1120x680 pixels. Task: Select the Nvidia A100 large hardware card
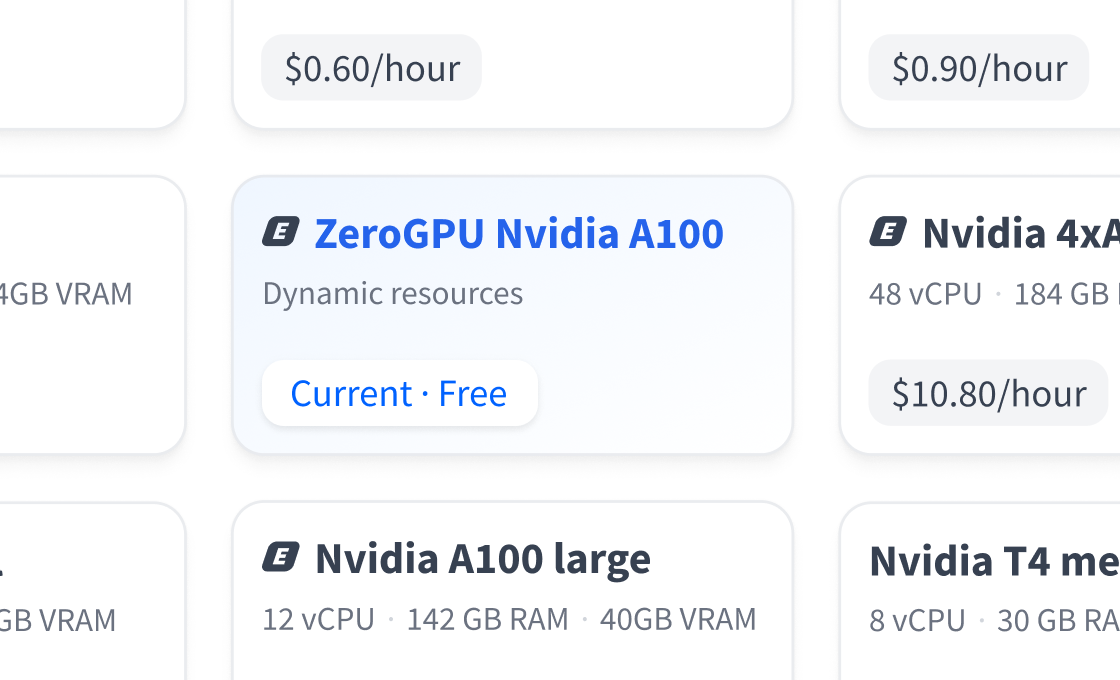512,600
